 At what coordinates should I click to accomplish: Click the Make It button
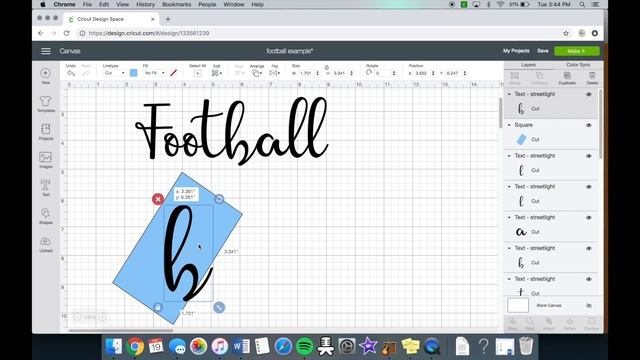coord(576,51)
